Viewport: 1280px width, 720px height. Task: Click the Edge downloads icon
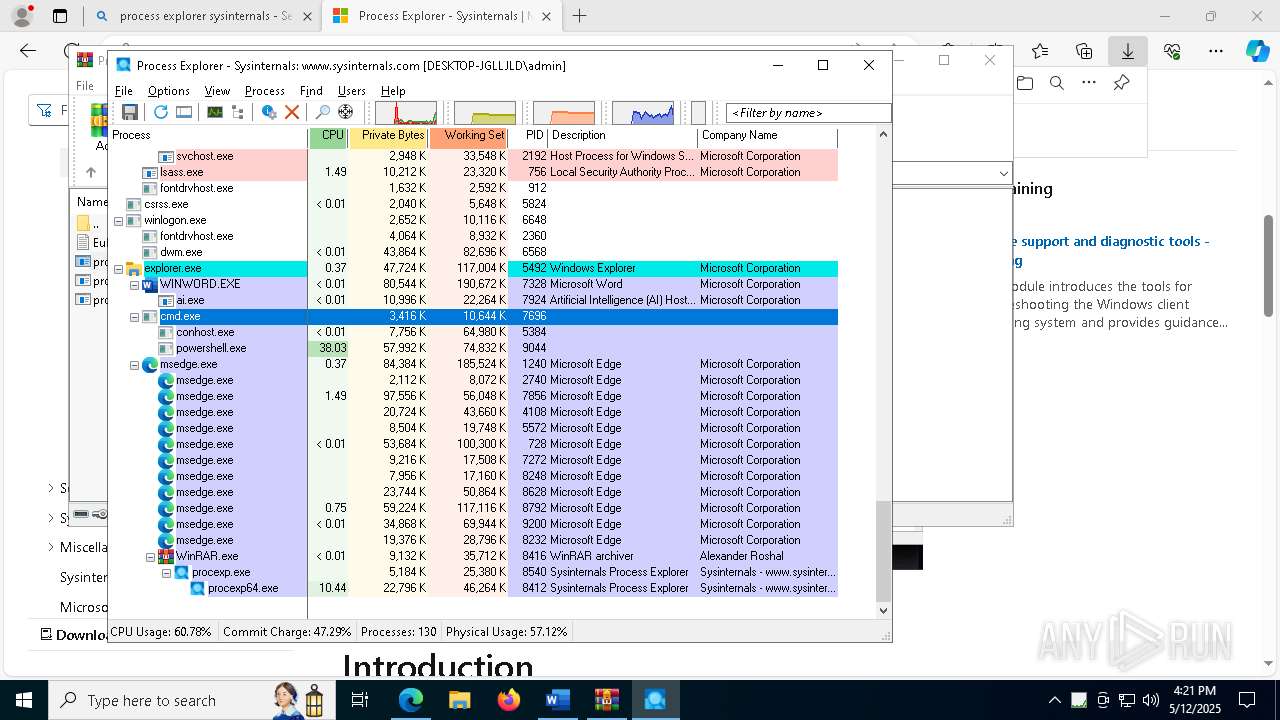tap(1127, 51)
